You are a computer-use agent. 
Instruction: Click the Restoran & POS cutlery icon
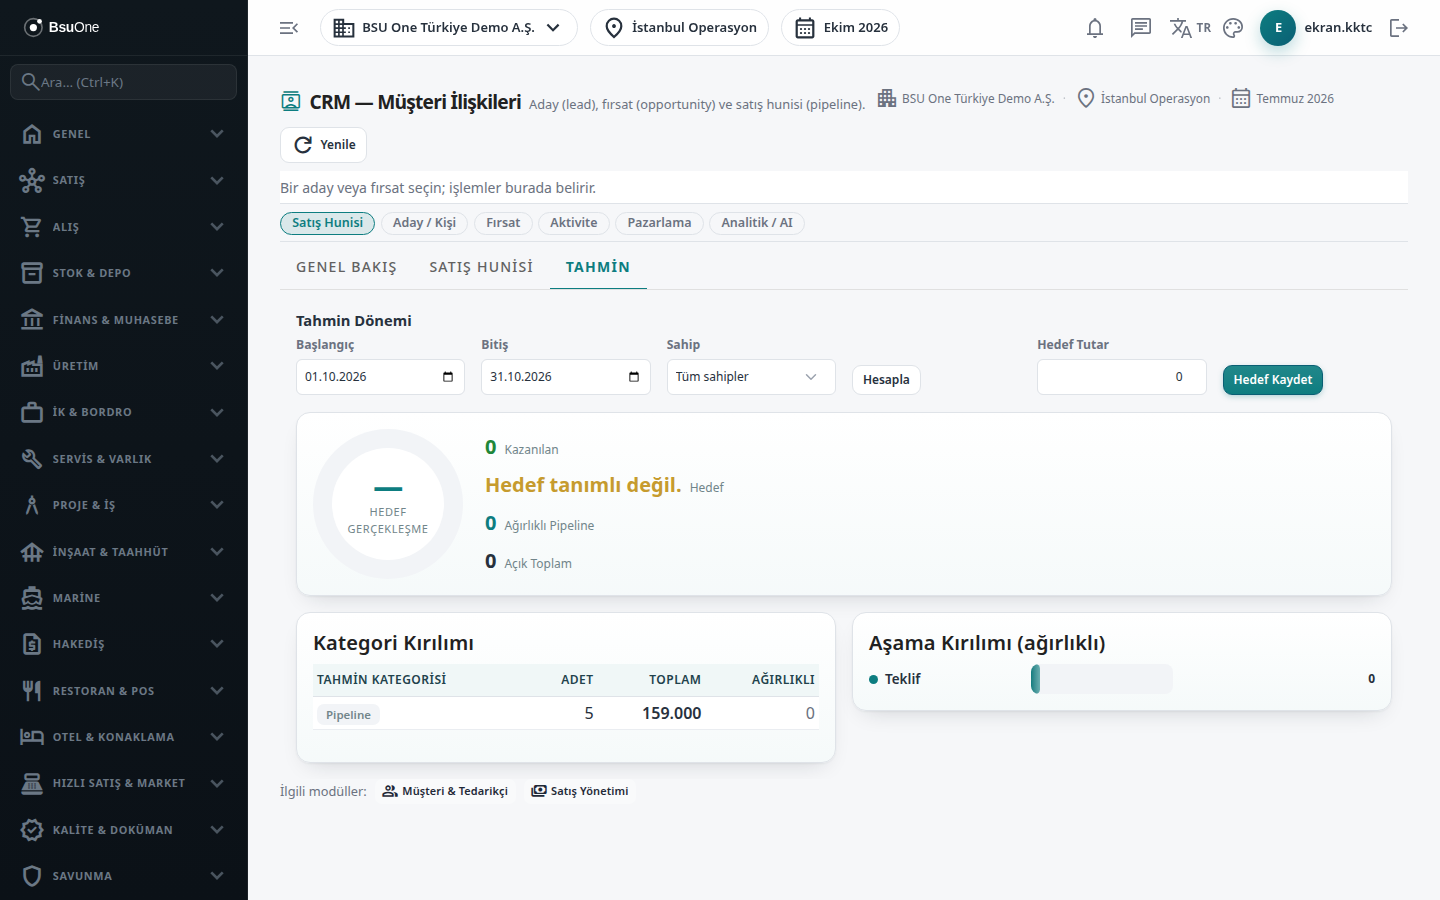[x=32, y=691]
